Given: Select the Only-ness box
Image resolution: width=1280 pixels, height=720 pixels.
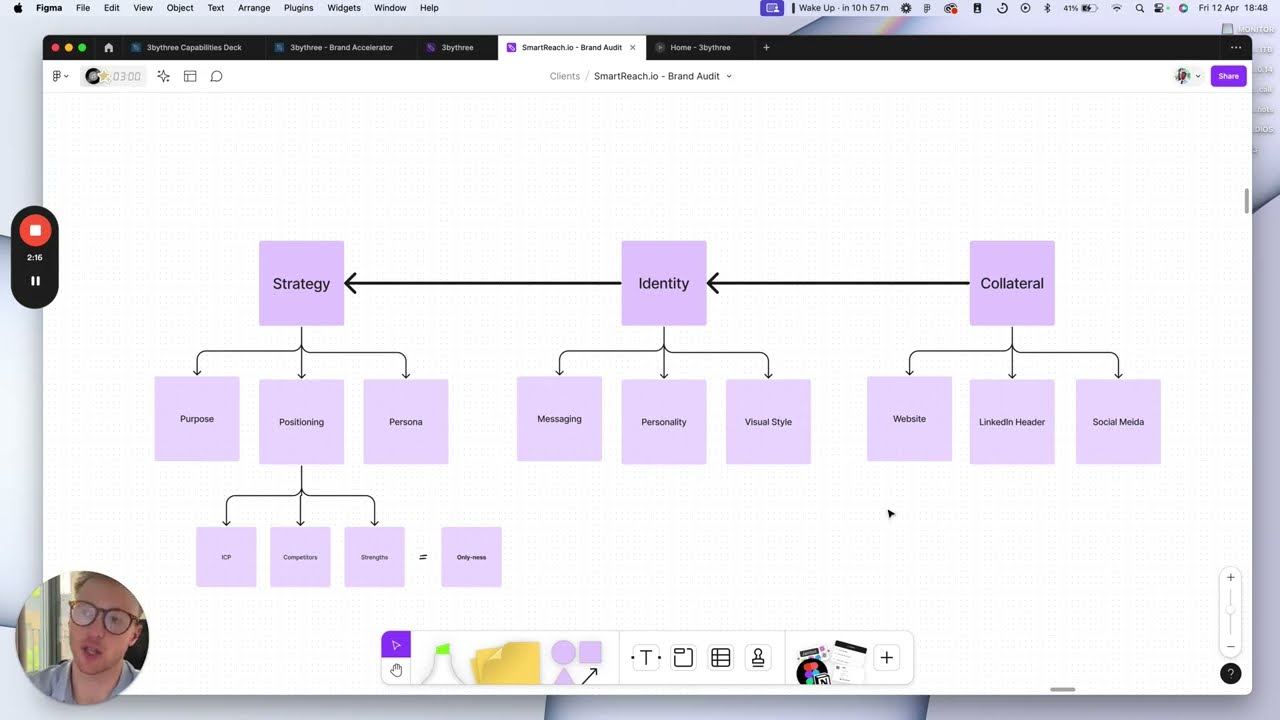Looking at the screenshot, I should click(x=471, y=557).
